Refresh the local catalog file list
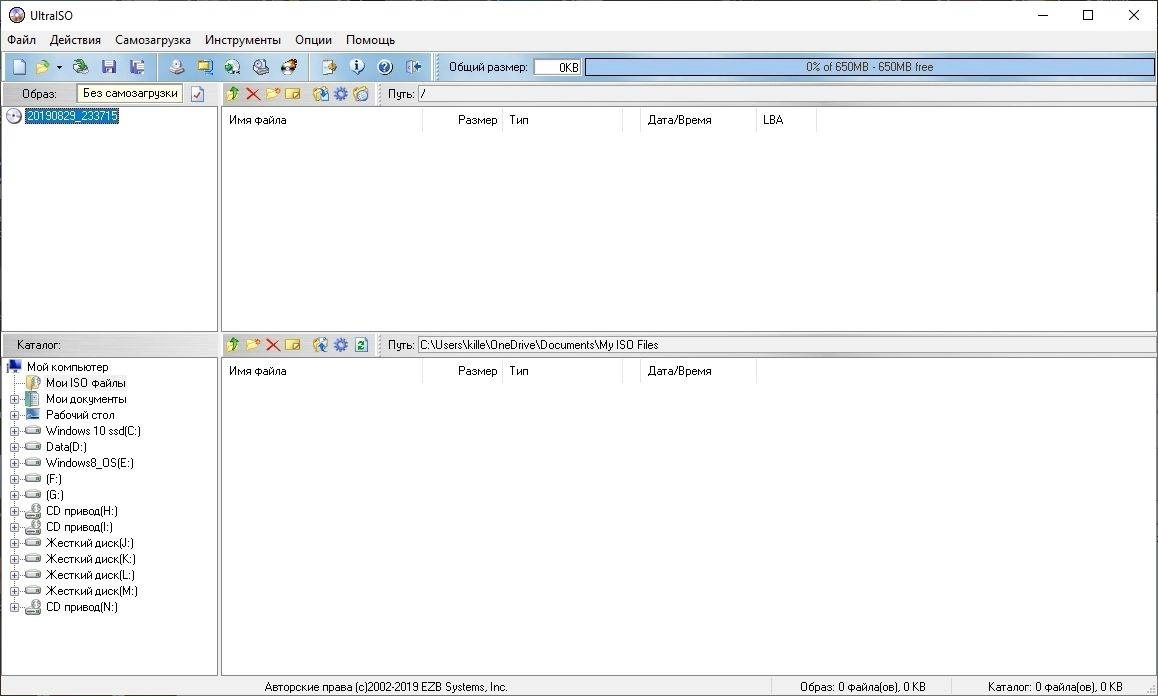This screenshot has width=1158, height=696. click(x=361, y=345)
